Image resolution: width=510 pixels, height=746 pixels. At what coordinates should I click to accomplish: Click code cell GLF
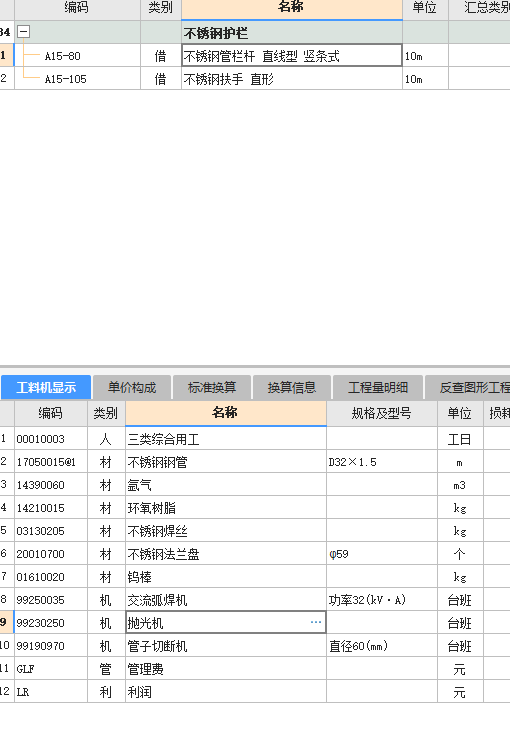tap(51, 668)
